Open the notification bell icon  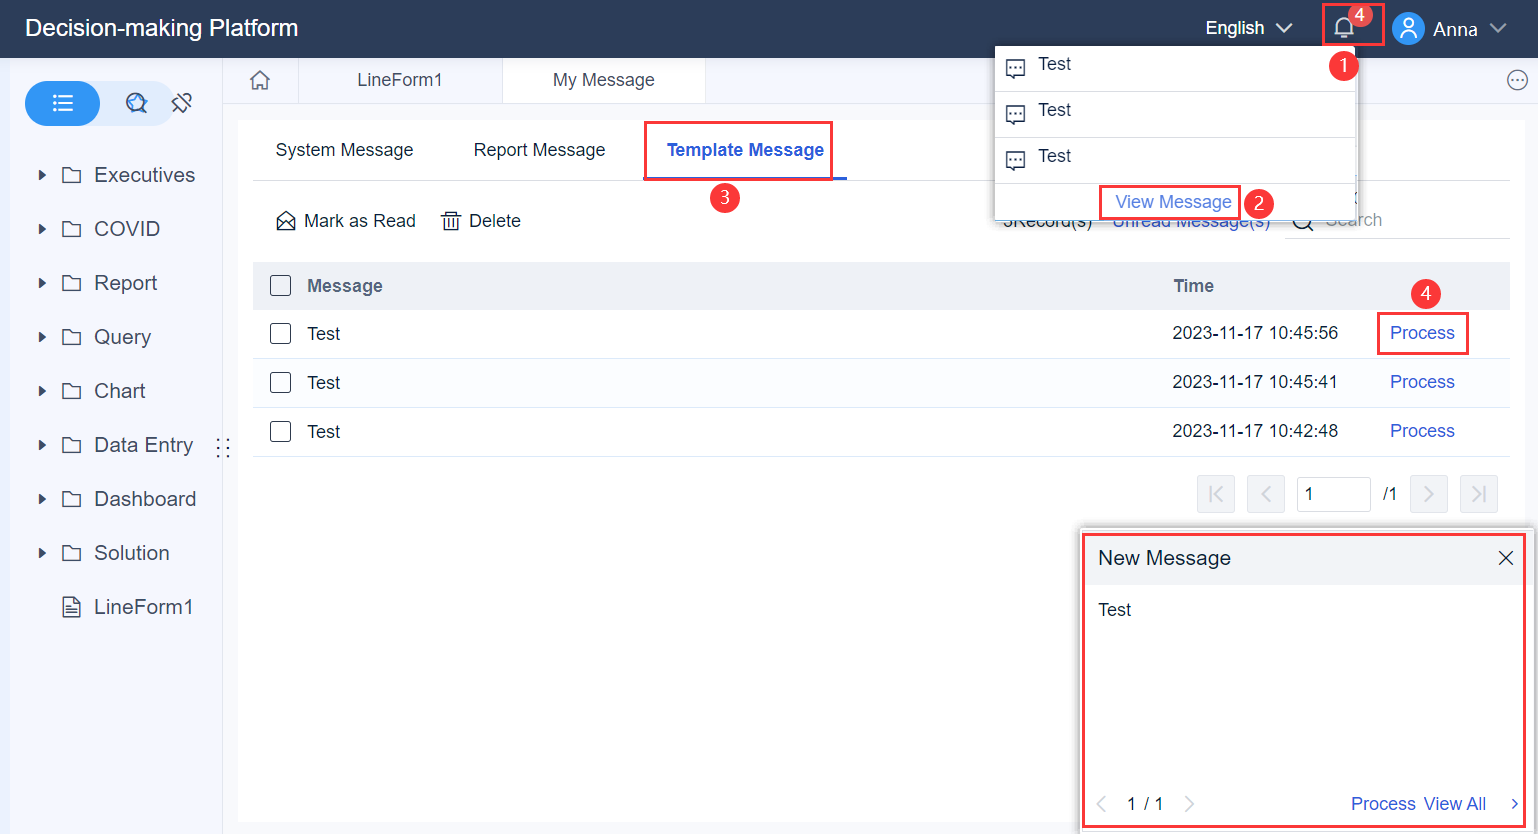pyautogui.click(x=1344, y=28)
